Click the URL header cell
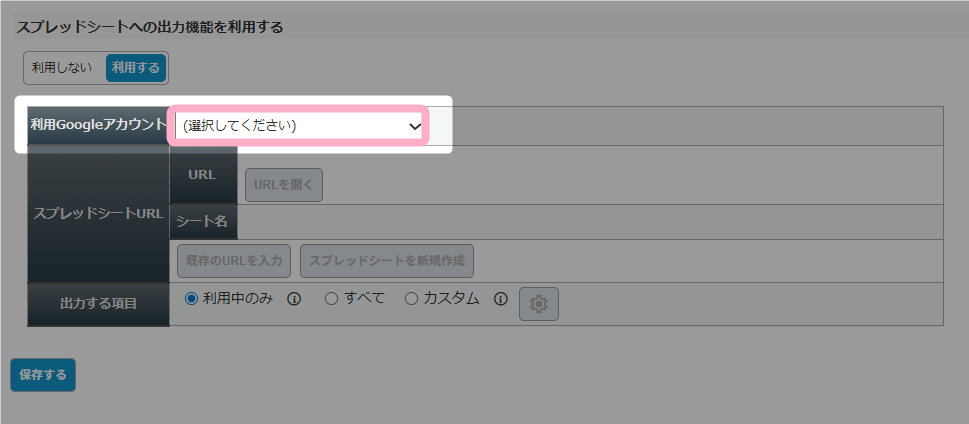 pyautogui.click(x=203, y=176)
